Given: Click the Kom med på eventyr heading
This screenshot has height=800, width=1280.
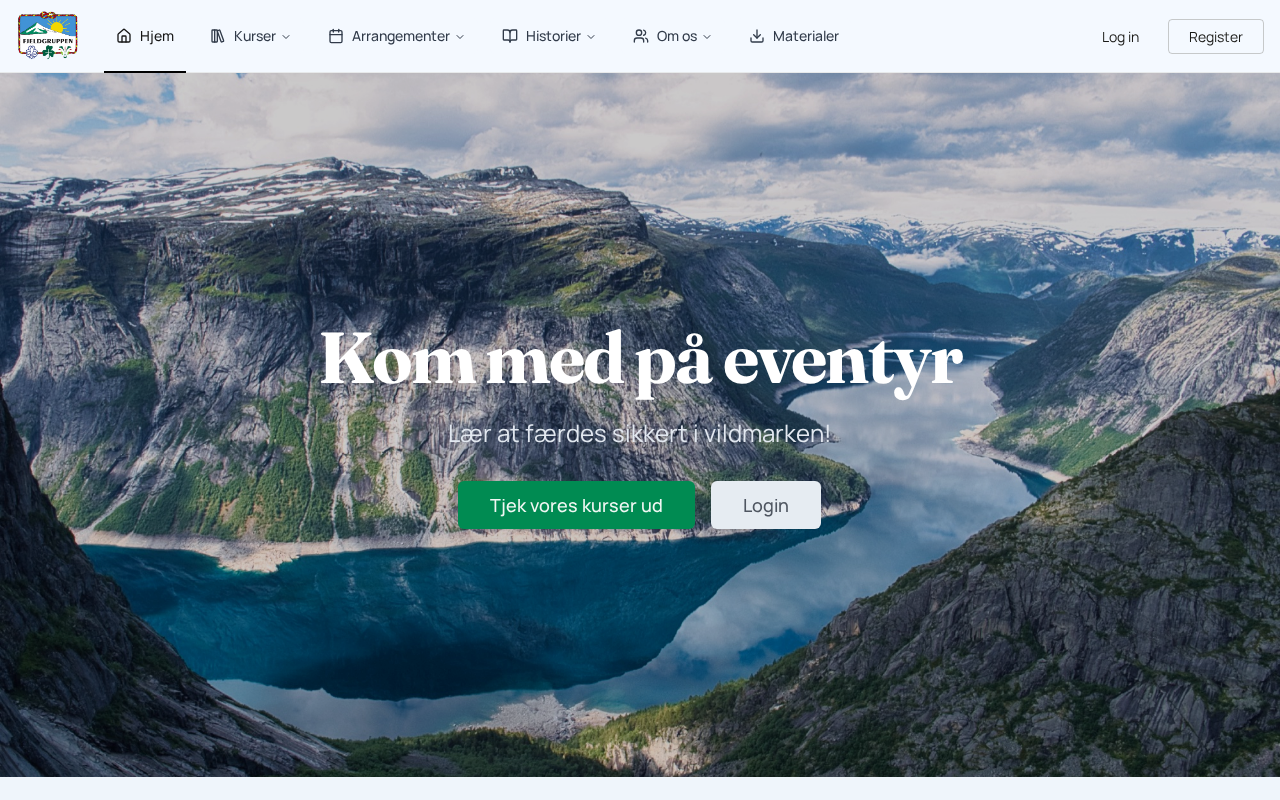Looking at the screenshot, I should pos(640,359).
